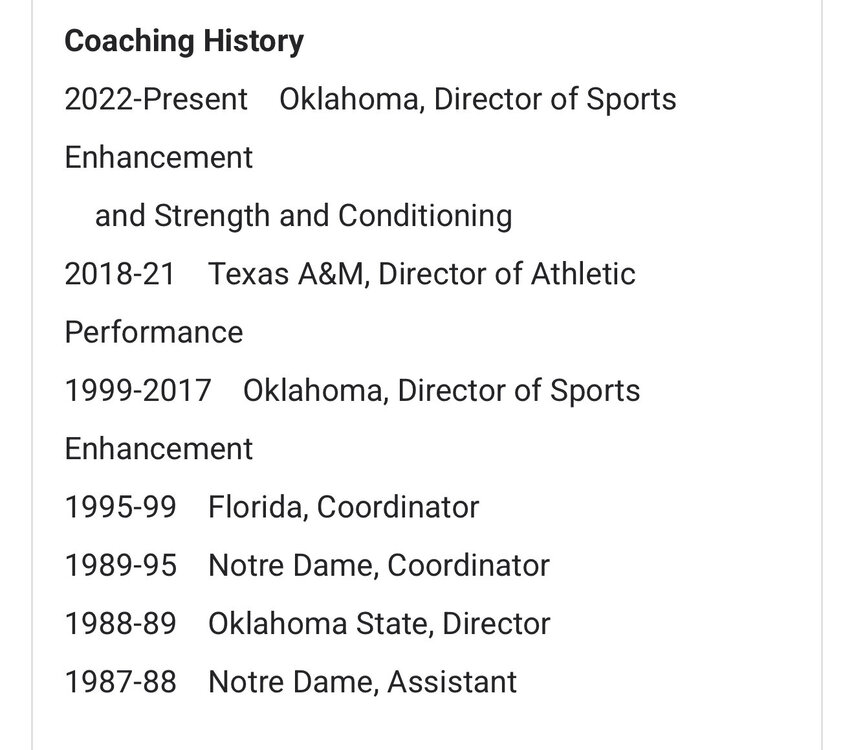Select the 1989-95 date range
This screenshot has height=750, width=854.
[x=120, y=565]
